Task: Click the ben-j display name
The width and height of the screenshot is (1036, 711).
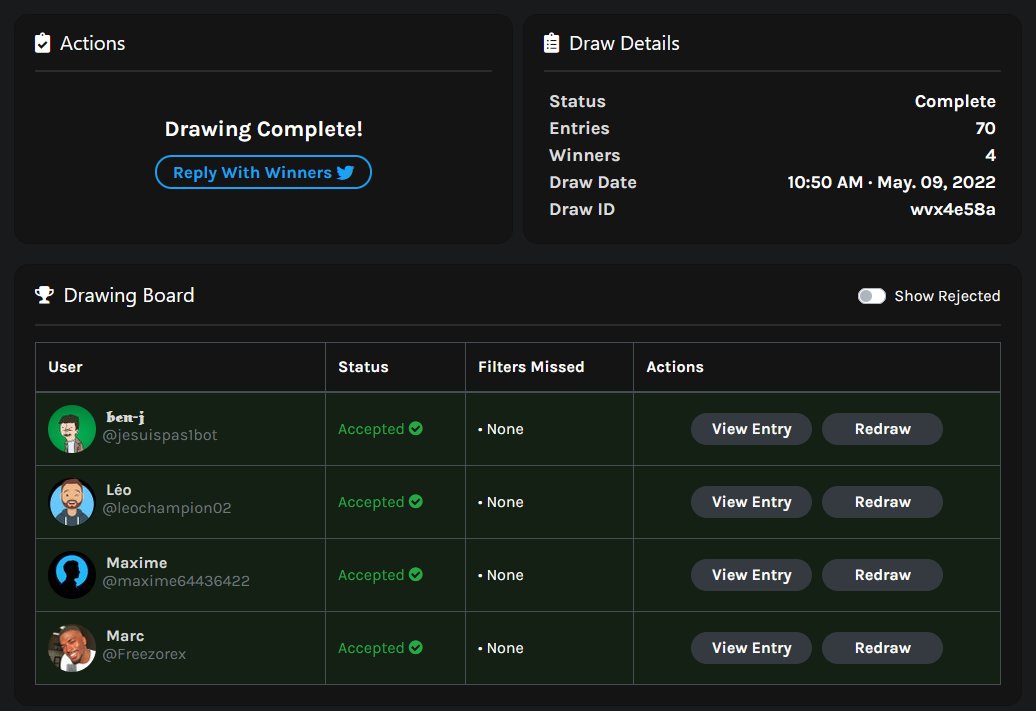Action: [x=126, y=417]
